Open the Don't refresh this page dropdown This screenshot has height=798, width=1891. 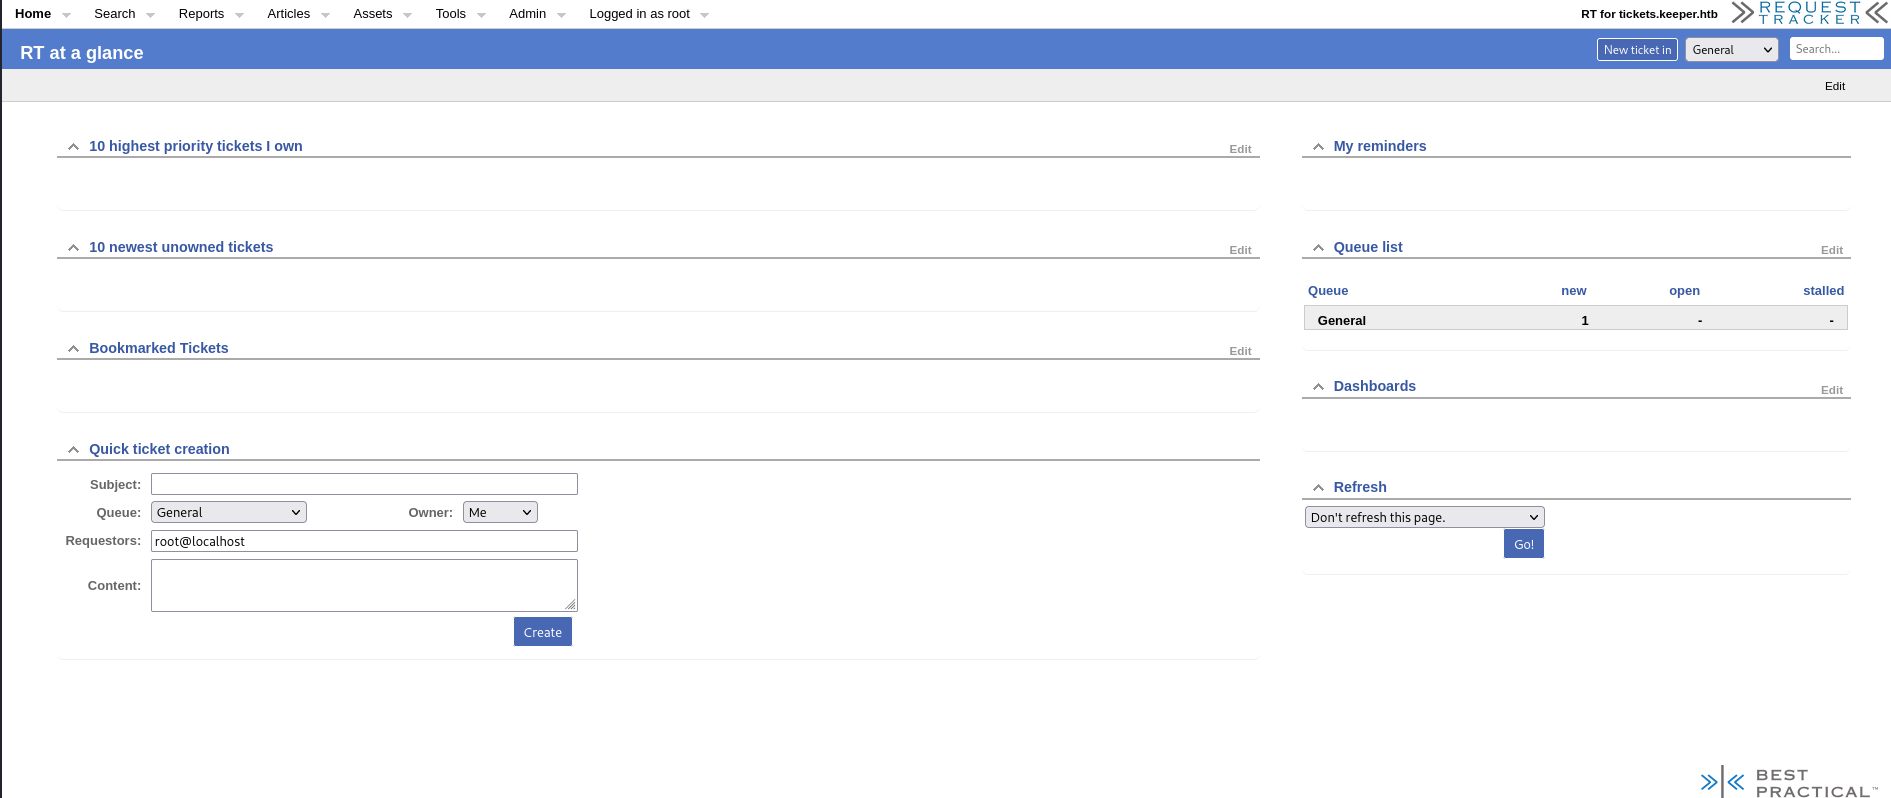[1425, 517]
